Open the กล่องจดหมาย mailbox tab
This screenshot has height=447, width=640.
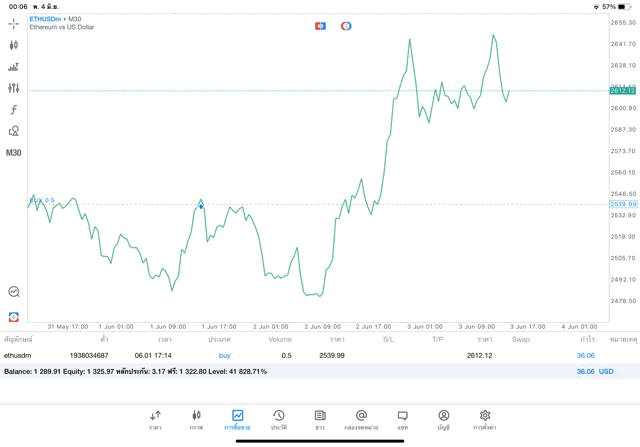click(x=361, y=419)
